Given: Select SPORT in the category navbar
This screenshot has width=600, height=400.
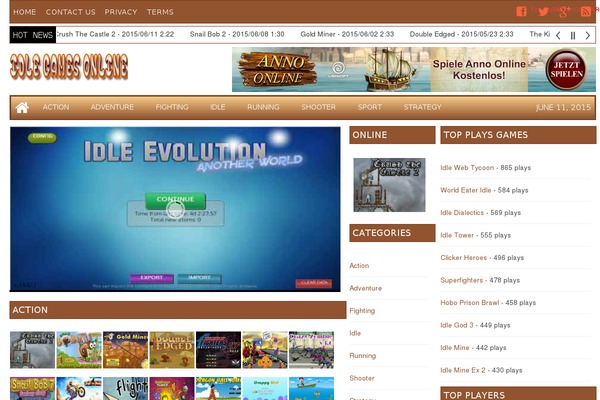Looking at the screenshot, I should point(370,107).
